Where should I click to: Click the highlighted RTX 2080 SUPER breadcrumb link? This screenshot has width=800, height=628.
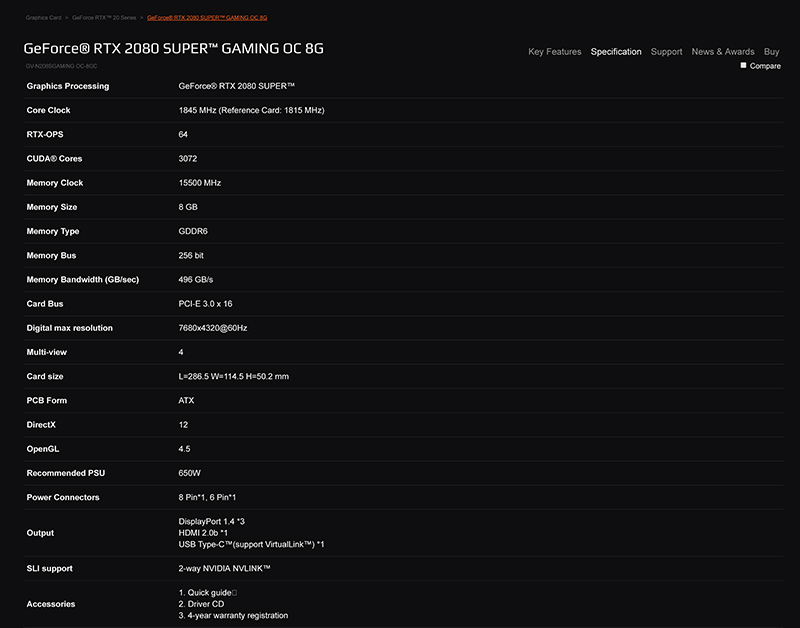[206, 18]
